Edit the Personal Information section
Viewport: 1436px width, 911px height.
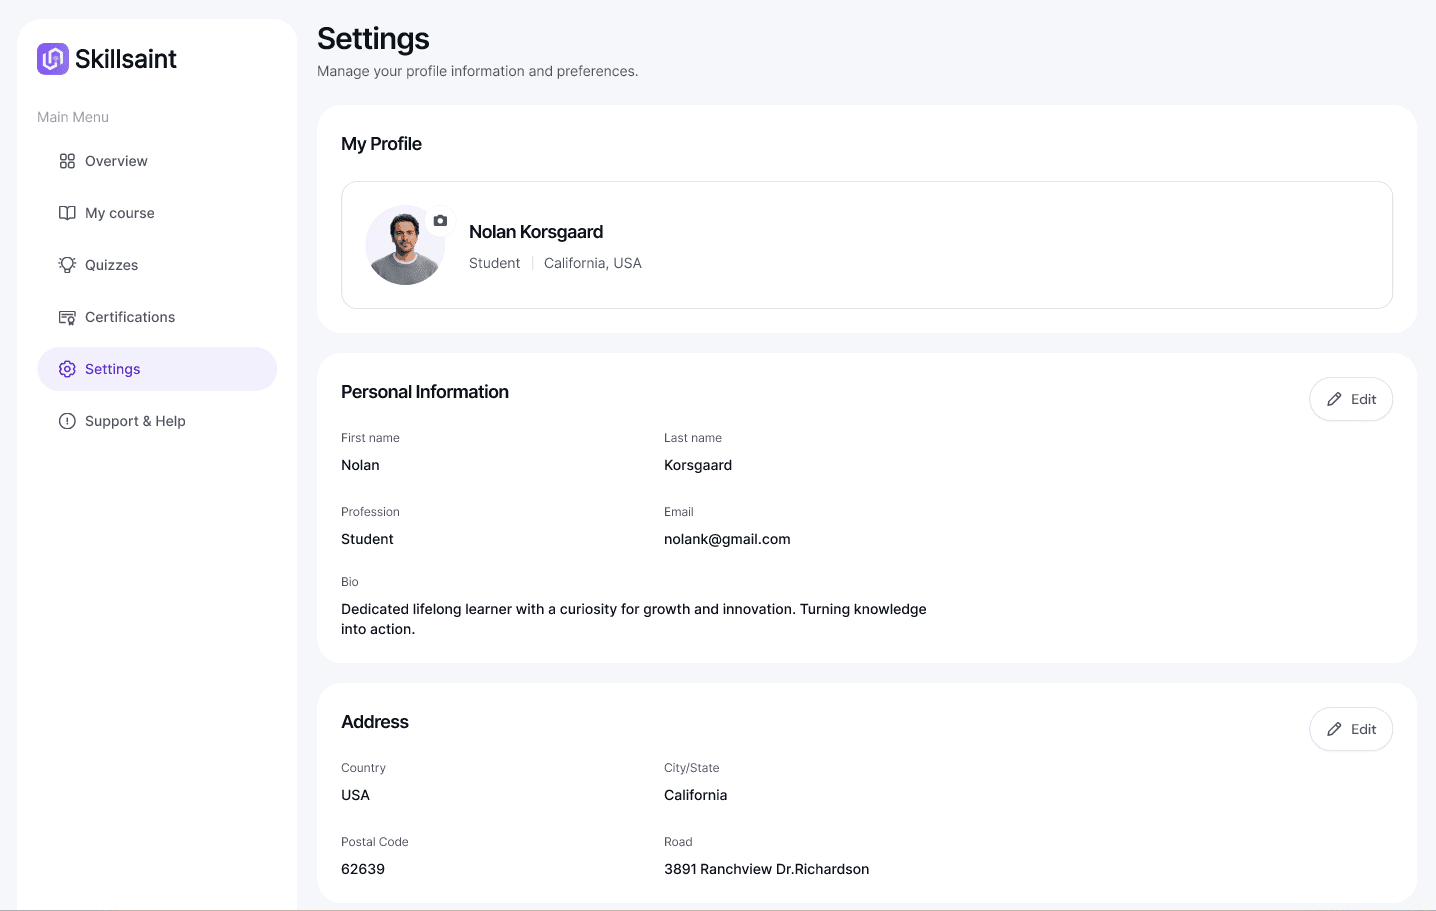click(1351, 399)
